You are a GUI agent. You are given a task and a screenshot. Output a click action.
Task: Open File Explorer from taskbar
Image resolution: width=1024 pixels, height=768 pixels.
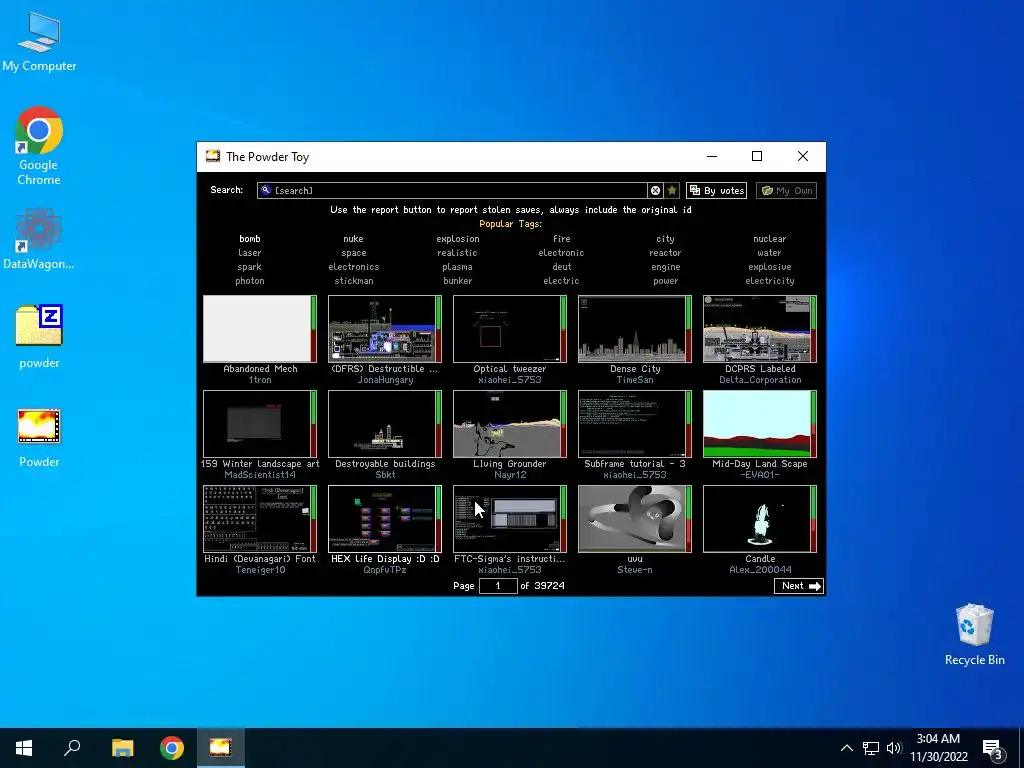click(122, 748)
